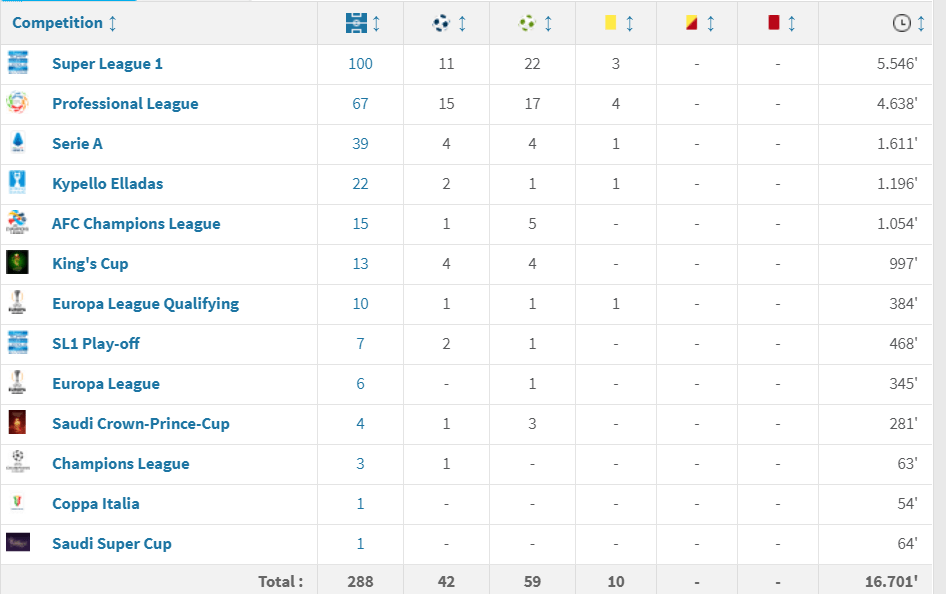This screenshot has width=946, height=594.
Task: Click 39 appearances for Serie A
Action: click(x=360, y=144)
